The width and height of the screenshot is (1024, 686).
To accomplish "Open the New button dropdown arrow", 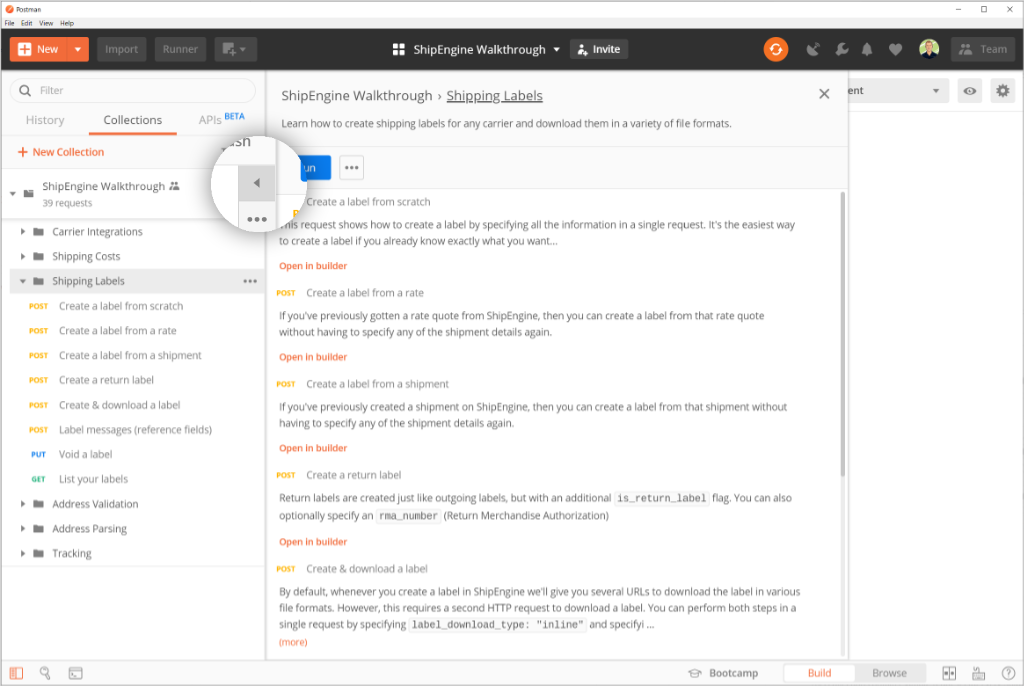I will (79, 49).
